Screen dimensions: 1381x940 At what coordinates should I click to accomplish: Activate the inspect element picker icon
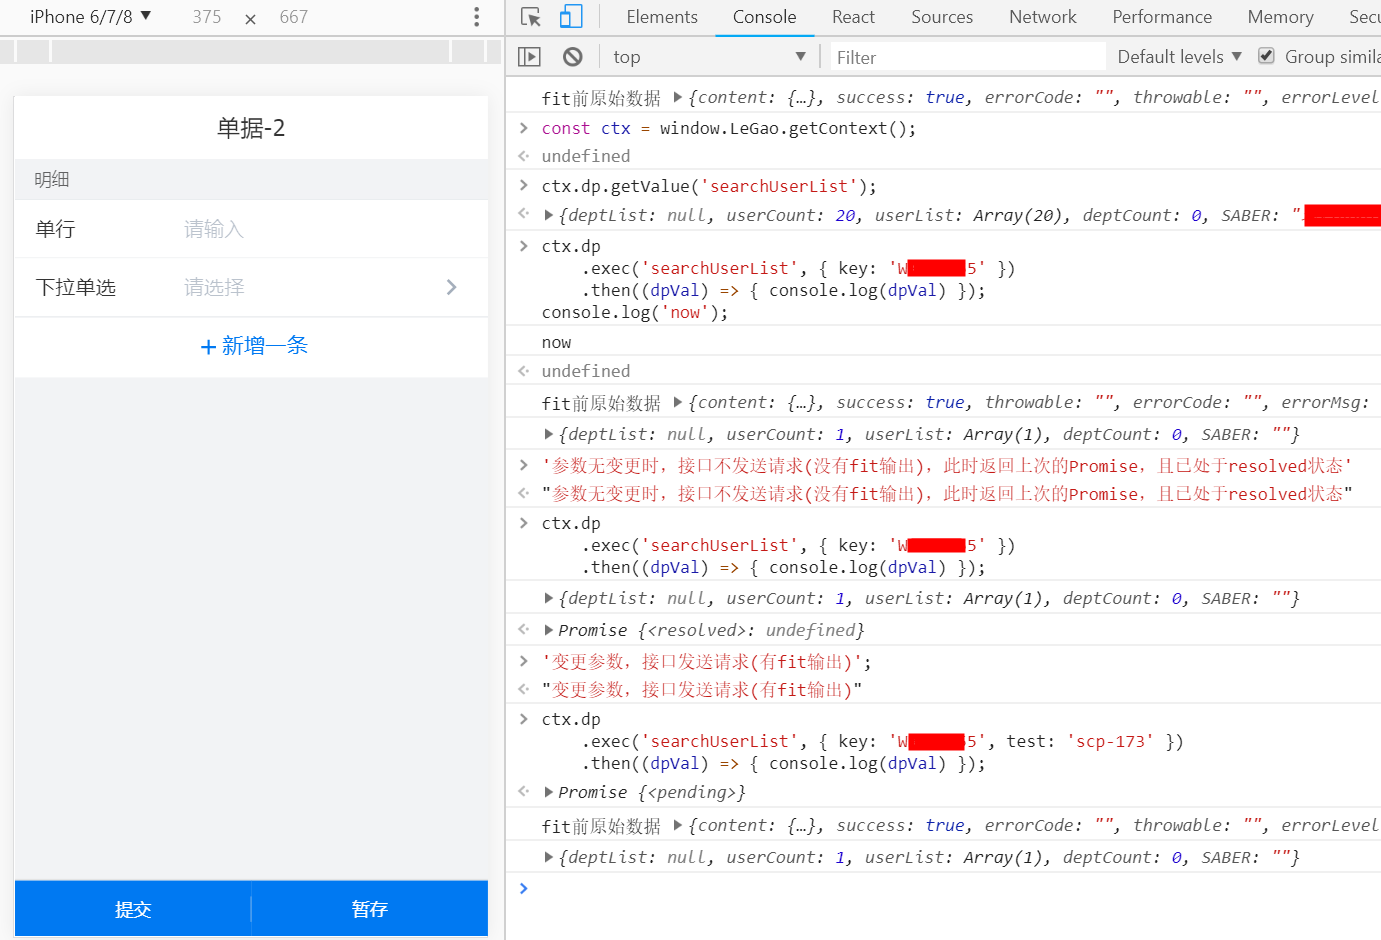[531, 17]
